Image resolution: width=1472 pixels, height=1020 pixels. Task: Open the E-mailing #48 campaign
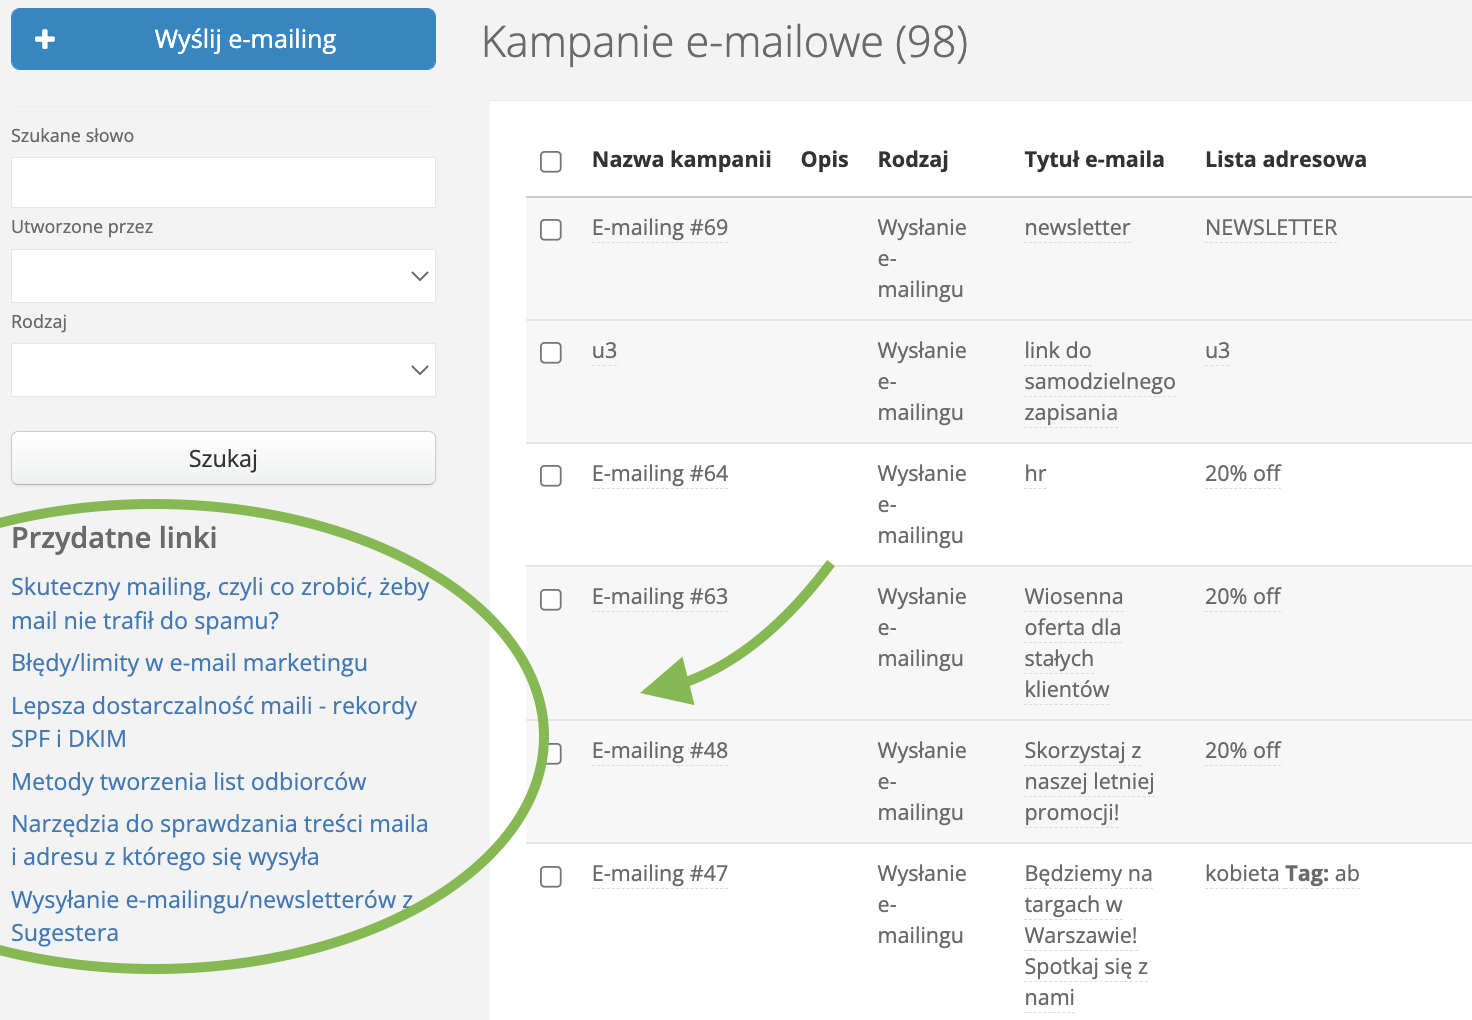click(659, 751)
